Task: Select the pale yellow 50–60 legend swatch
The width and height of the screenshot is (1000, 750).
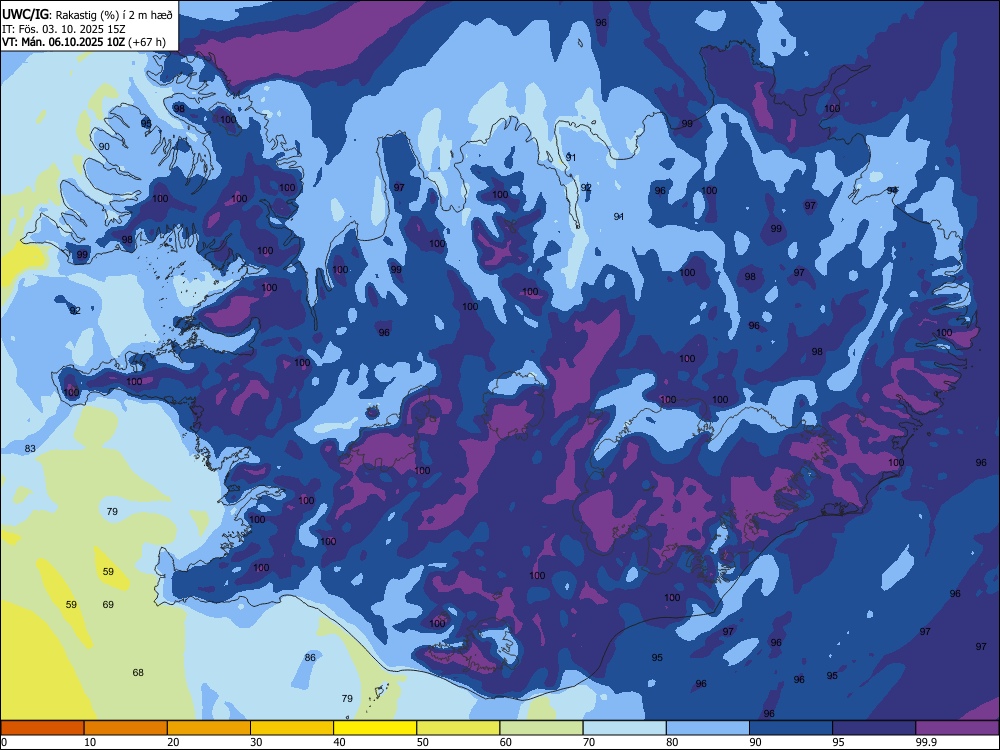Action: click(459, 728)
